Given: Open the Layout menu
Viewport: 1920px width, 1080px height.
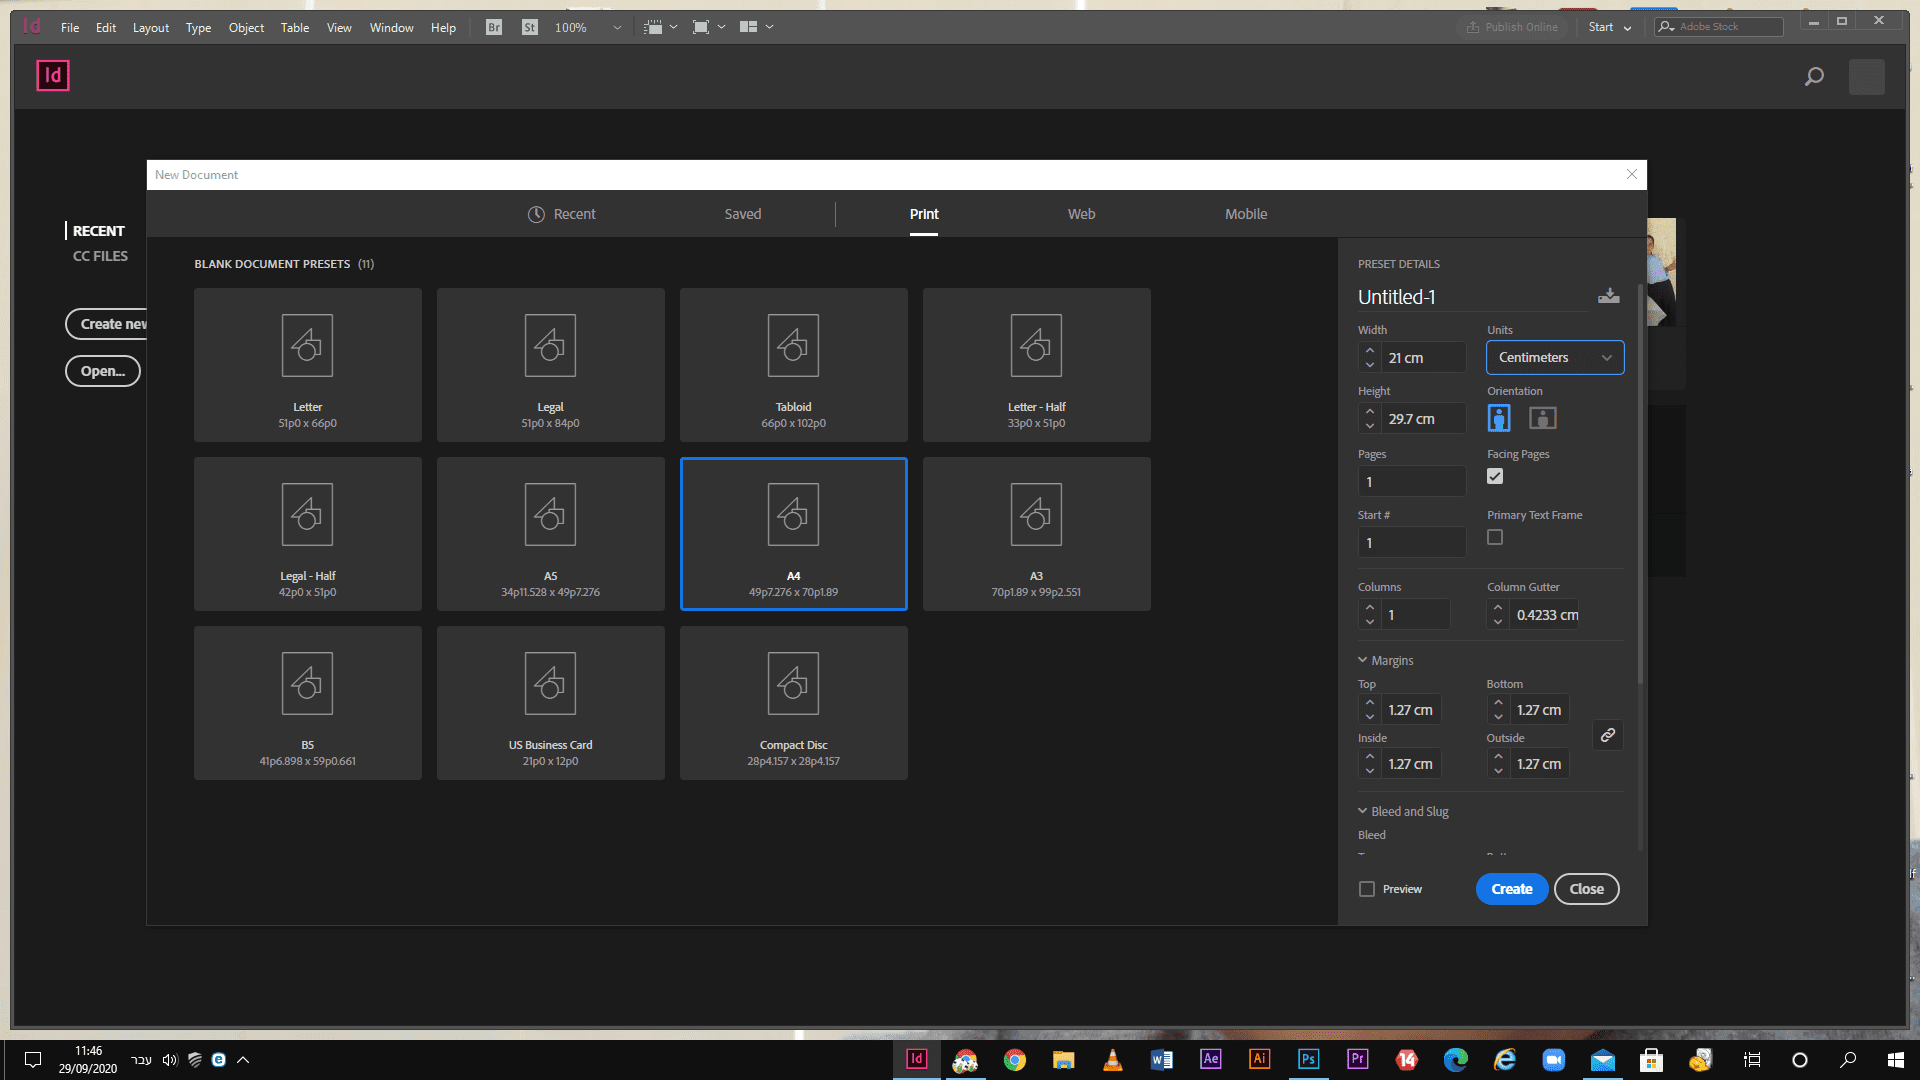Looking at the screenshot, I should click(150, 27).
